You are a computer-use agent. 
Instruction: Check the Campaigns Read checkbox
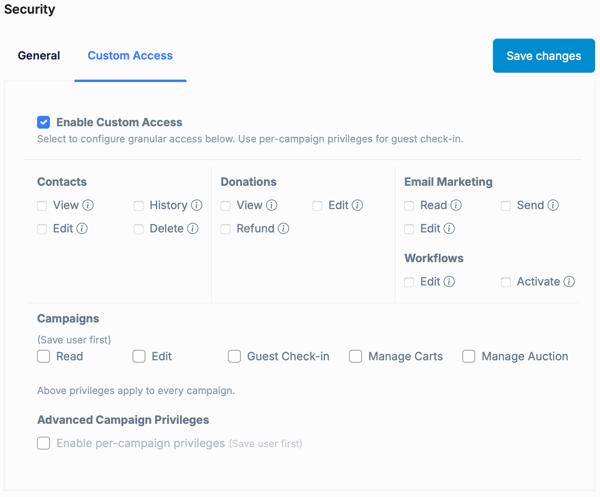44,356
